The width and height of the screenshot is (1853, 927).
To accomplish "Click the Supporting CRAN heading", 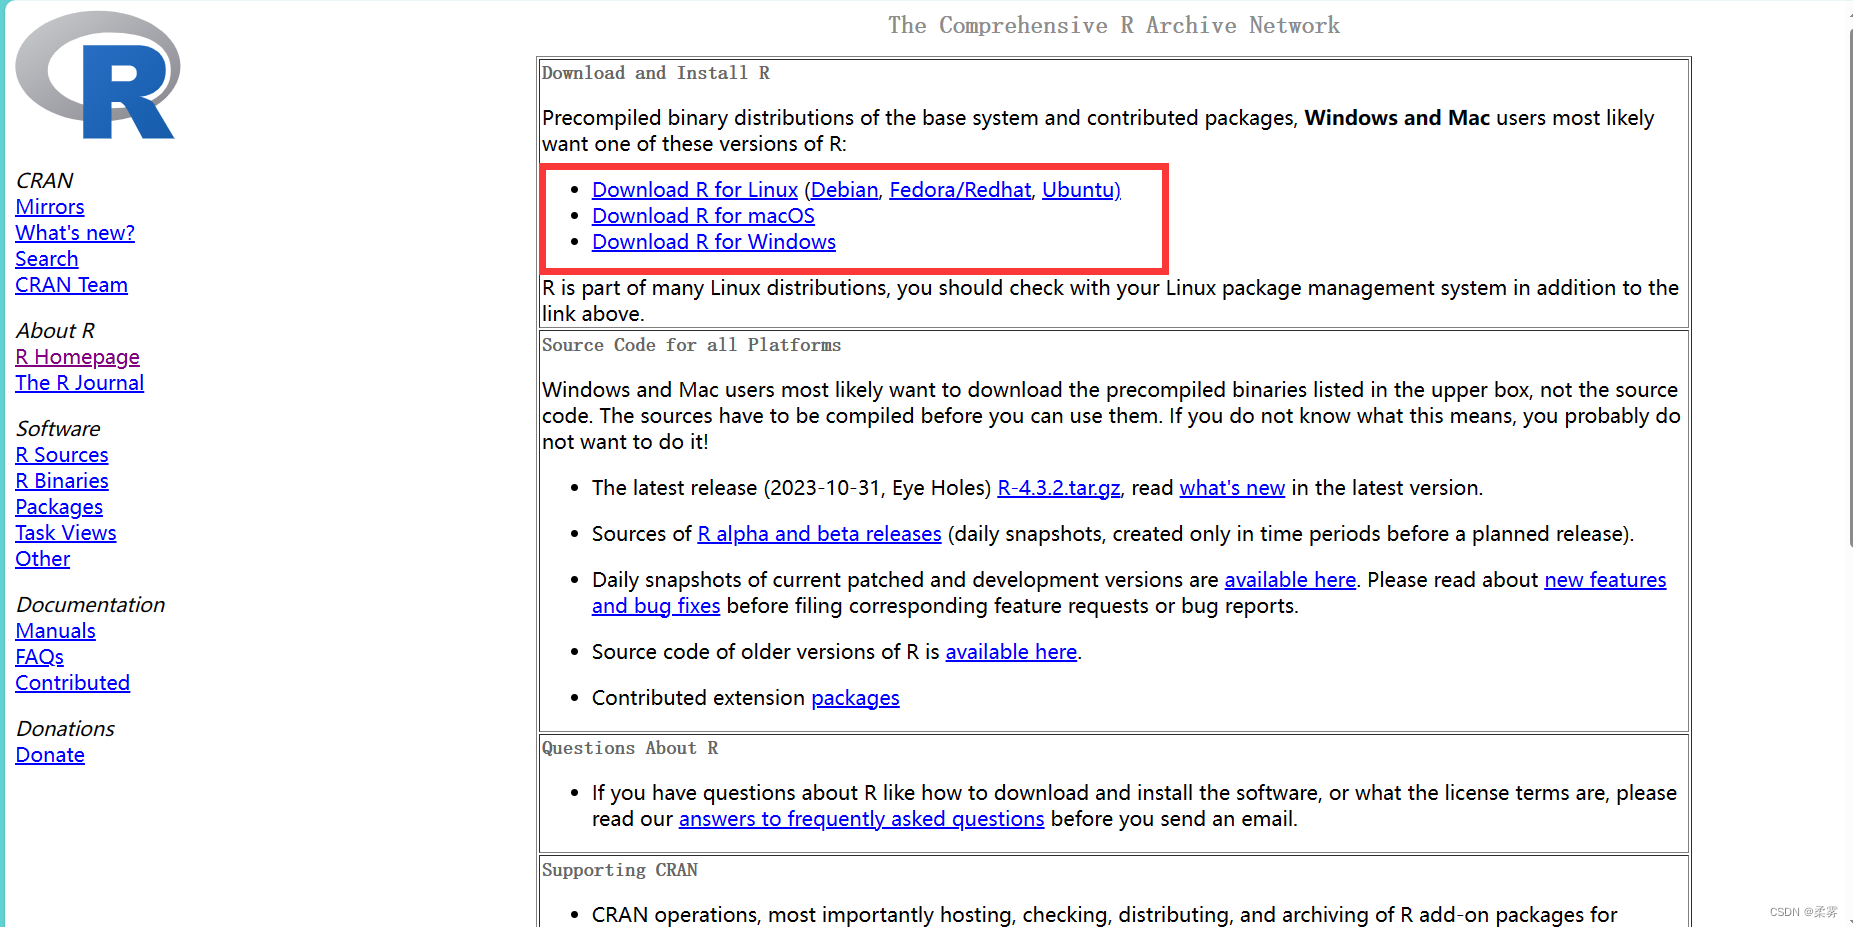I will click(x=620, y=870).
